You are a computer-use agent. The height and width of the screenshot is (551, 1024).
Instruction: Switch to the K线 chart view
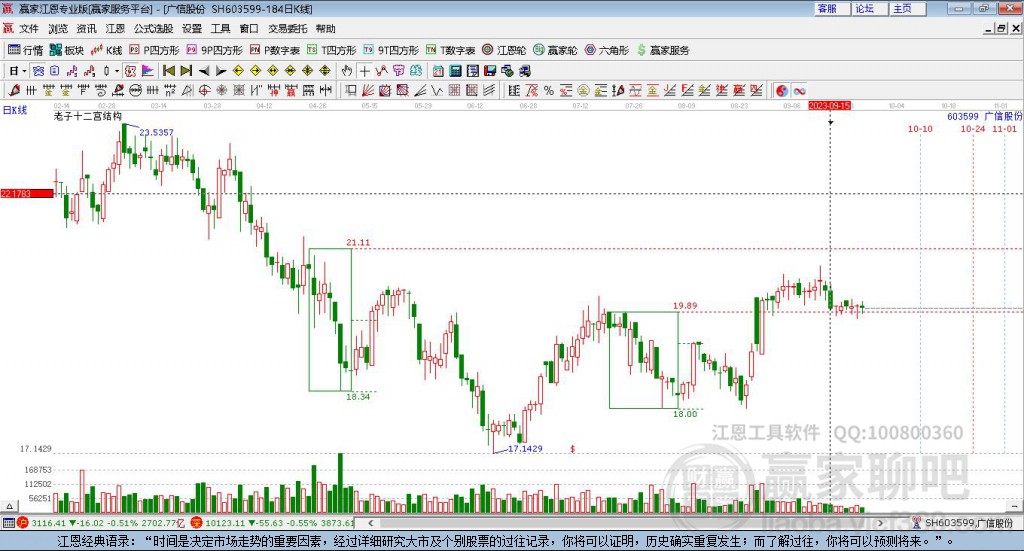click(106, 50)
